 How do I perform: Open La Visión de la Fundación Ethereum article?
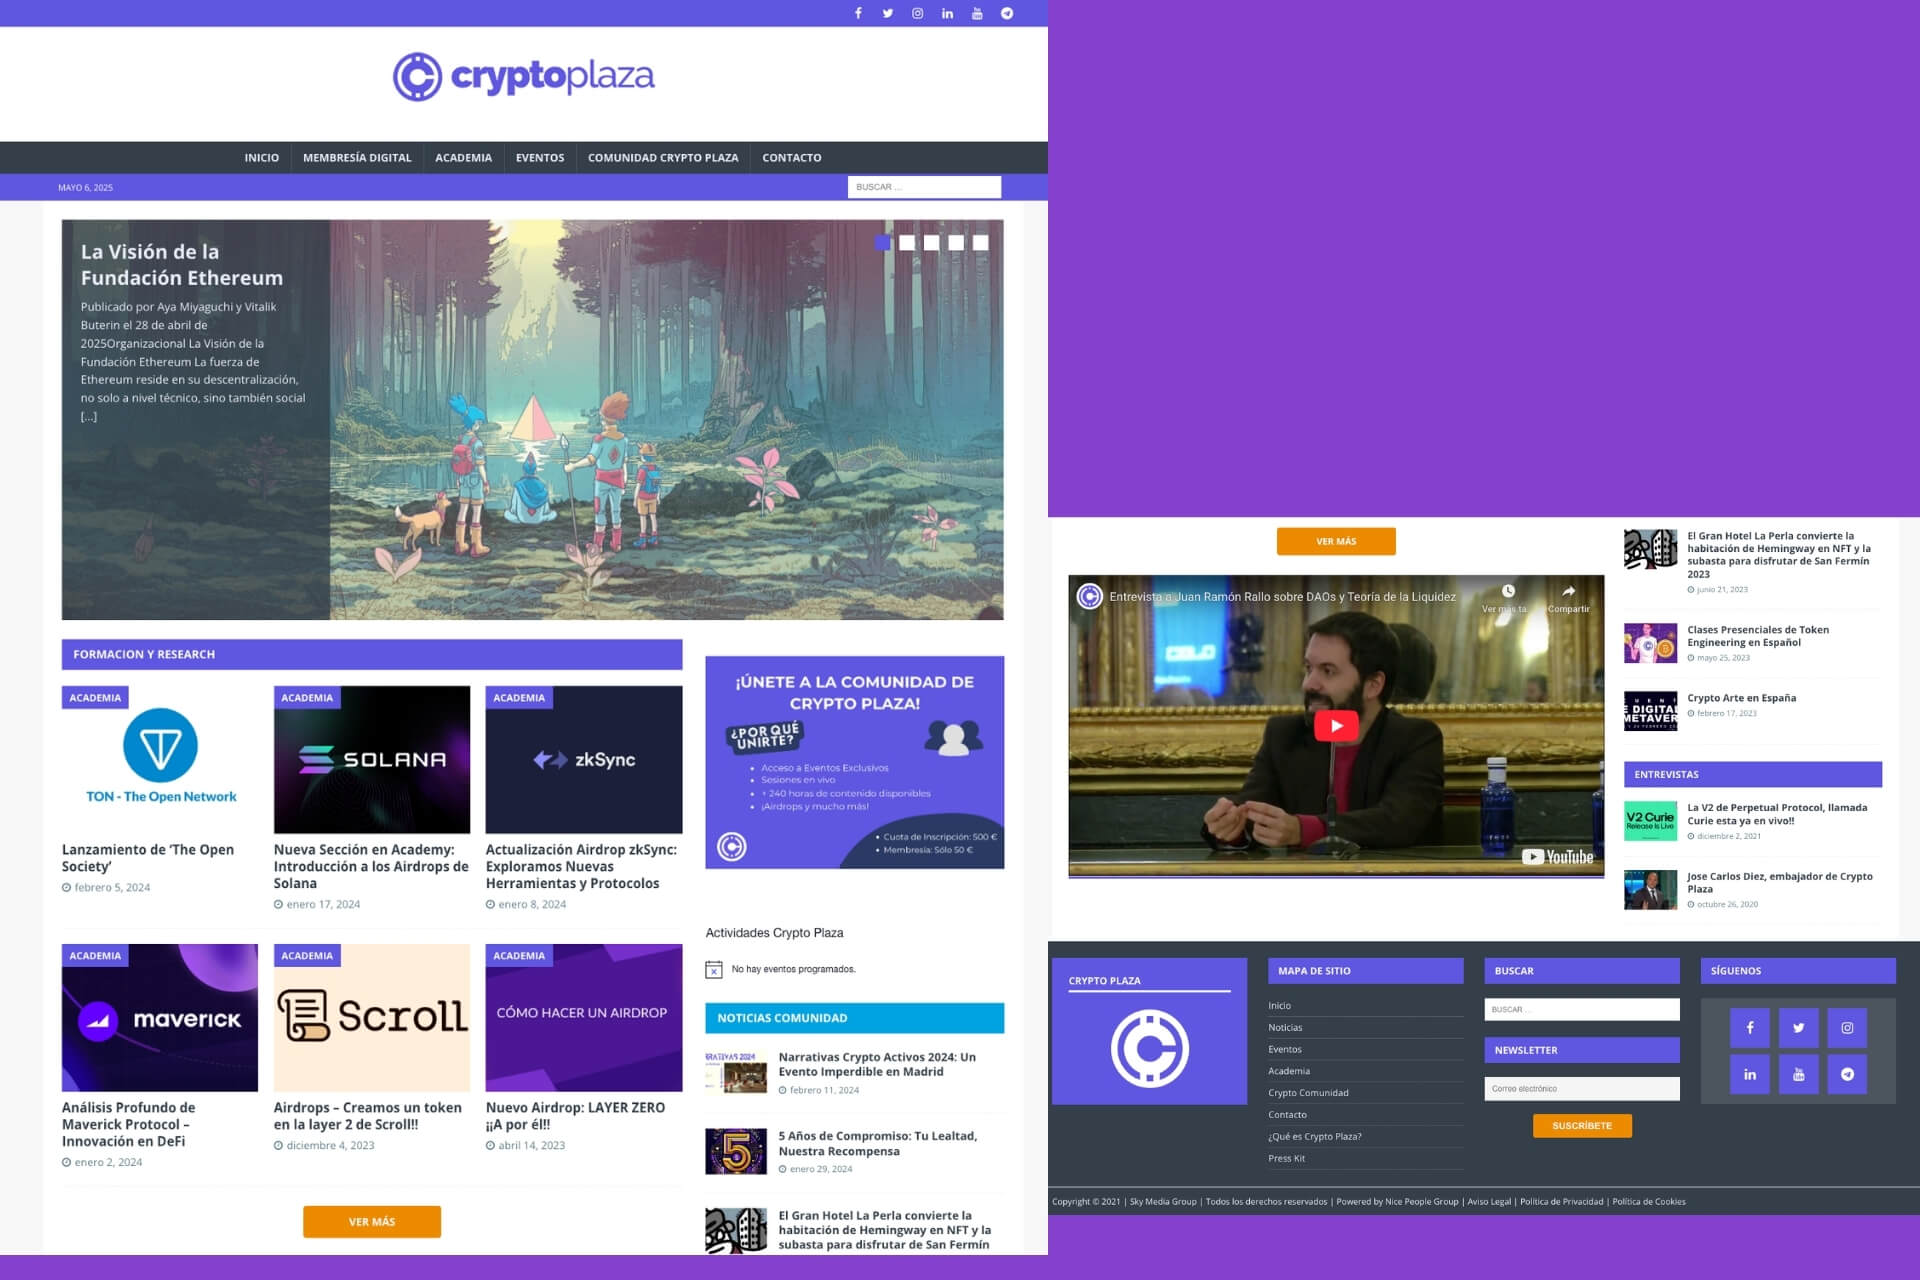[182, 265]
